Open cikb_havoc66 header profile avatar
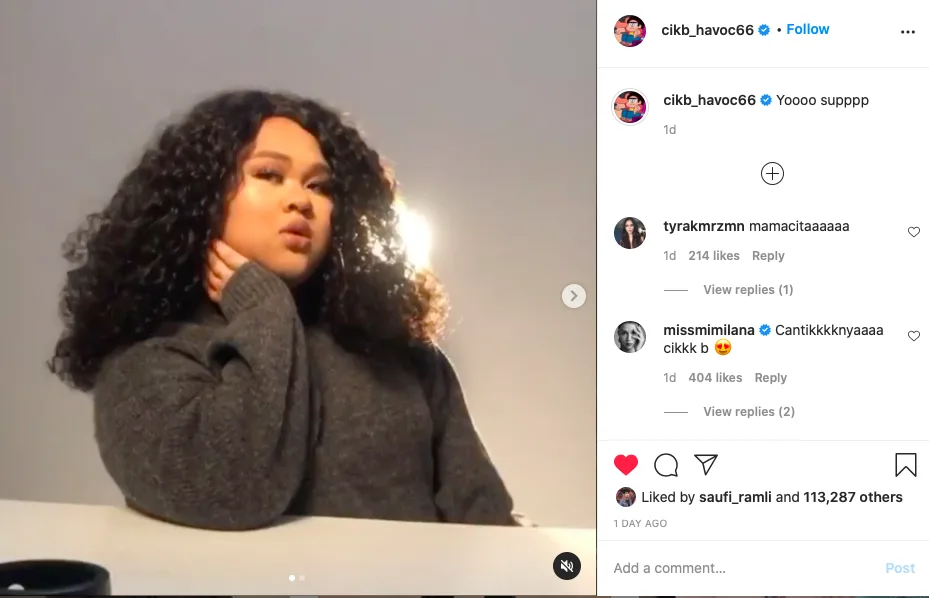Viewport: 929px width, 598px height. (630, 30)
